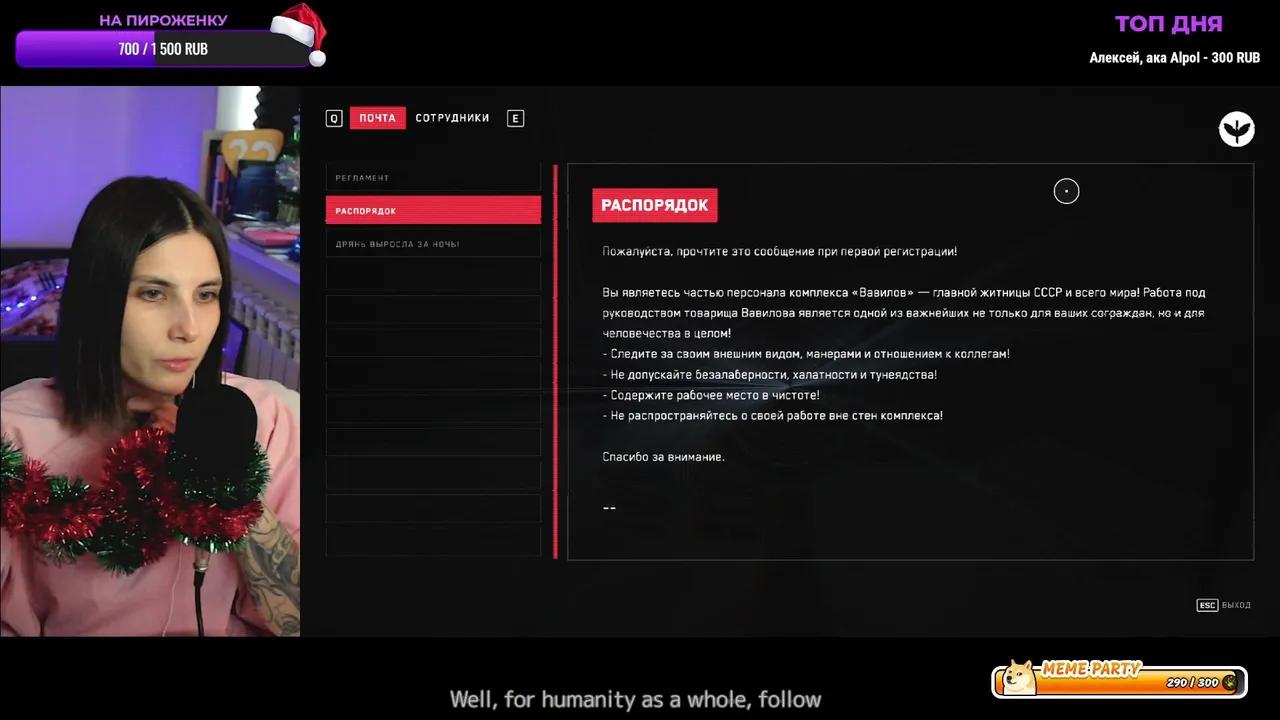Click the round plant emblem icon
The height and width of the screenshot is (720, 1280).
pos(1237,129)
